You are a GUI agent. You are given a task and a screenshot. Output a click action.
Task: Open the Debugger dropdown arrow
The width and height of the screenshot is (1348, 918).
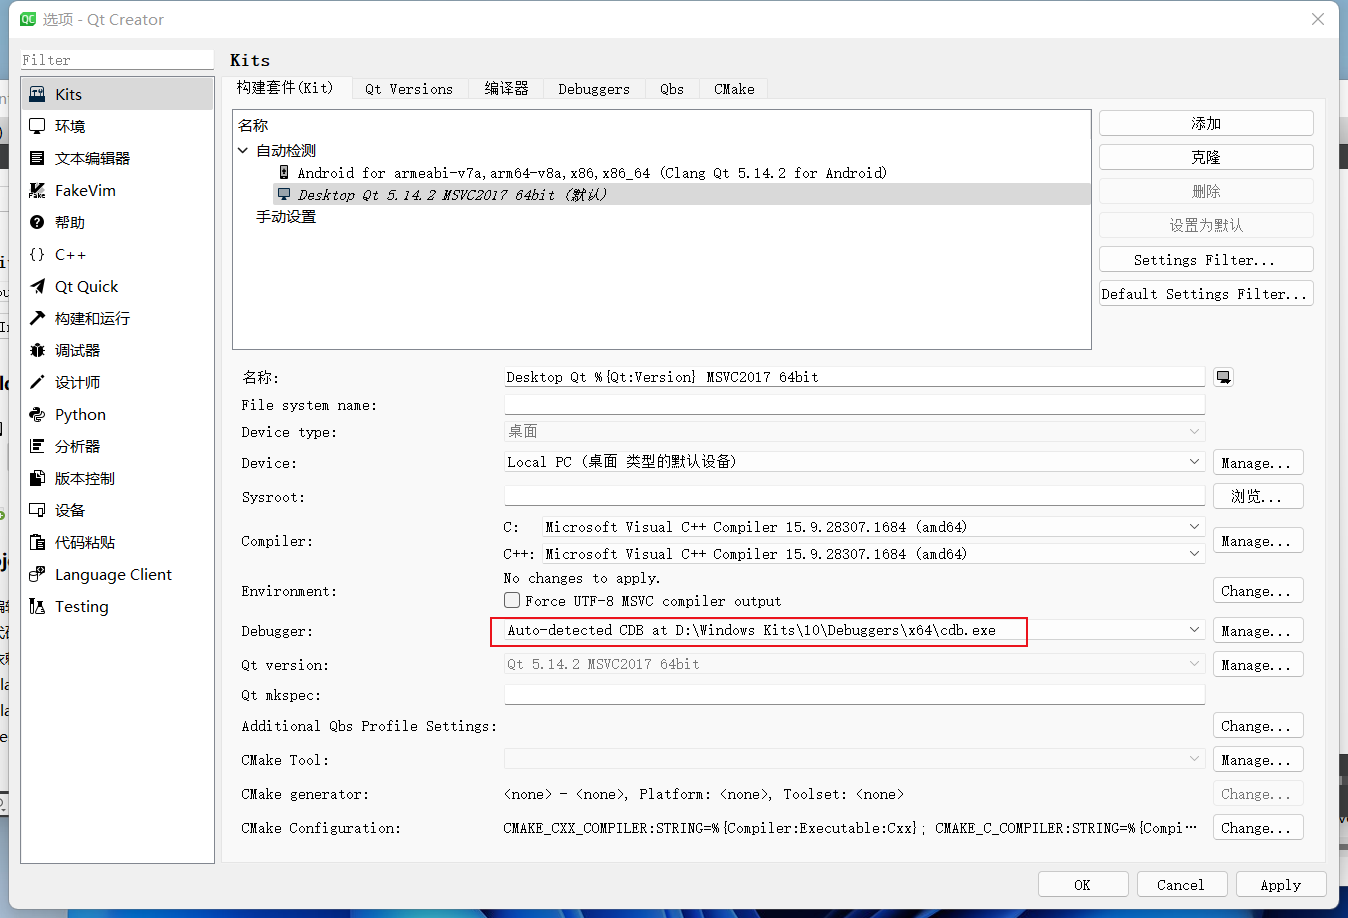tap(1194, 630)
